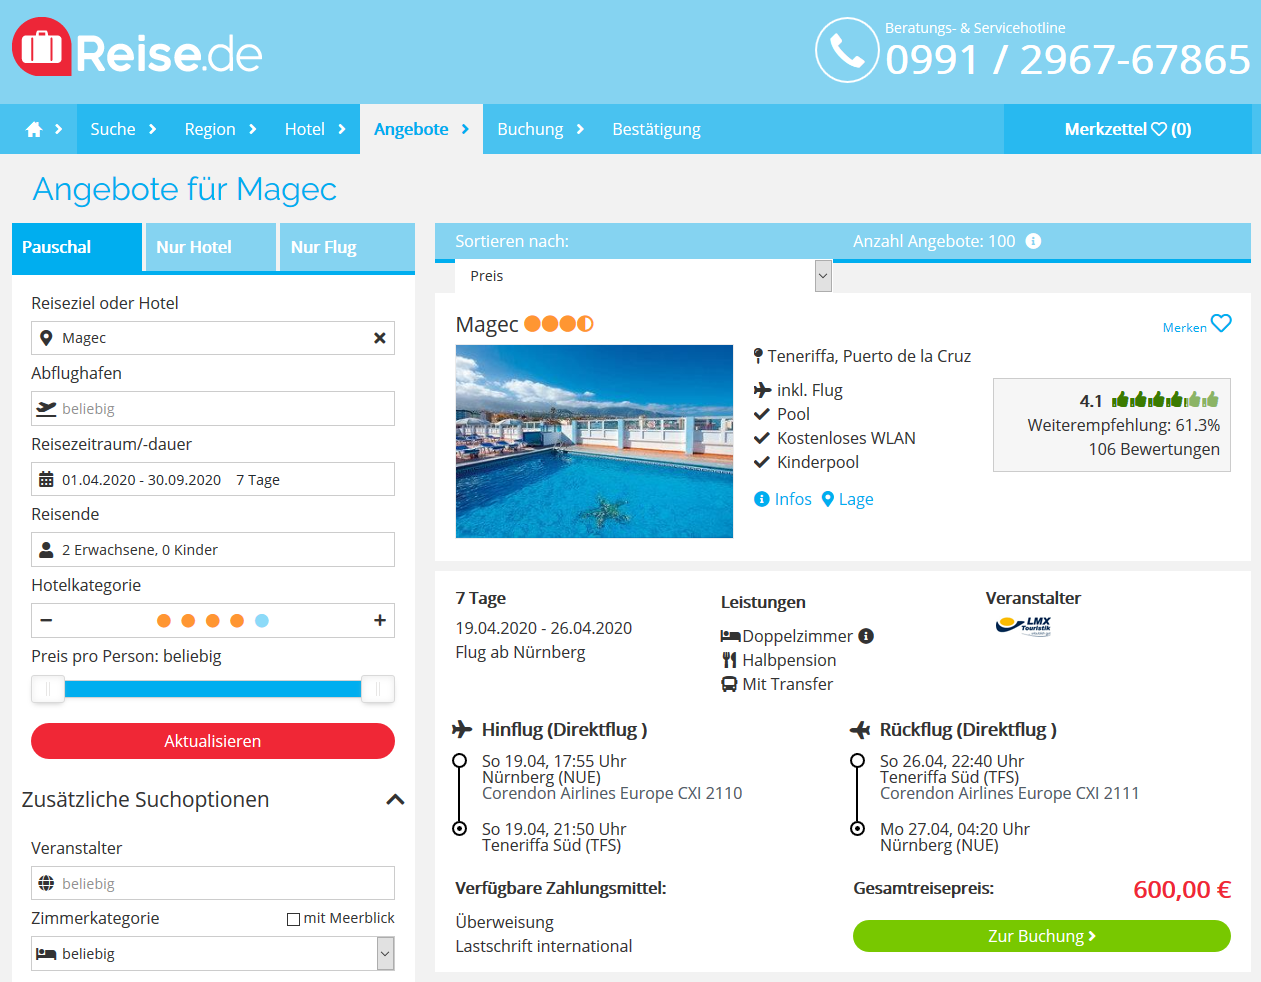
Task: Click the blue price range bar
Action: tap(213, 689)
